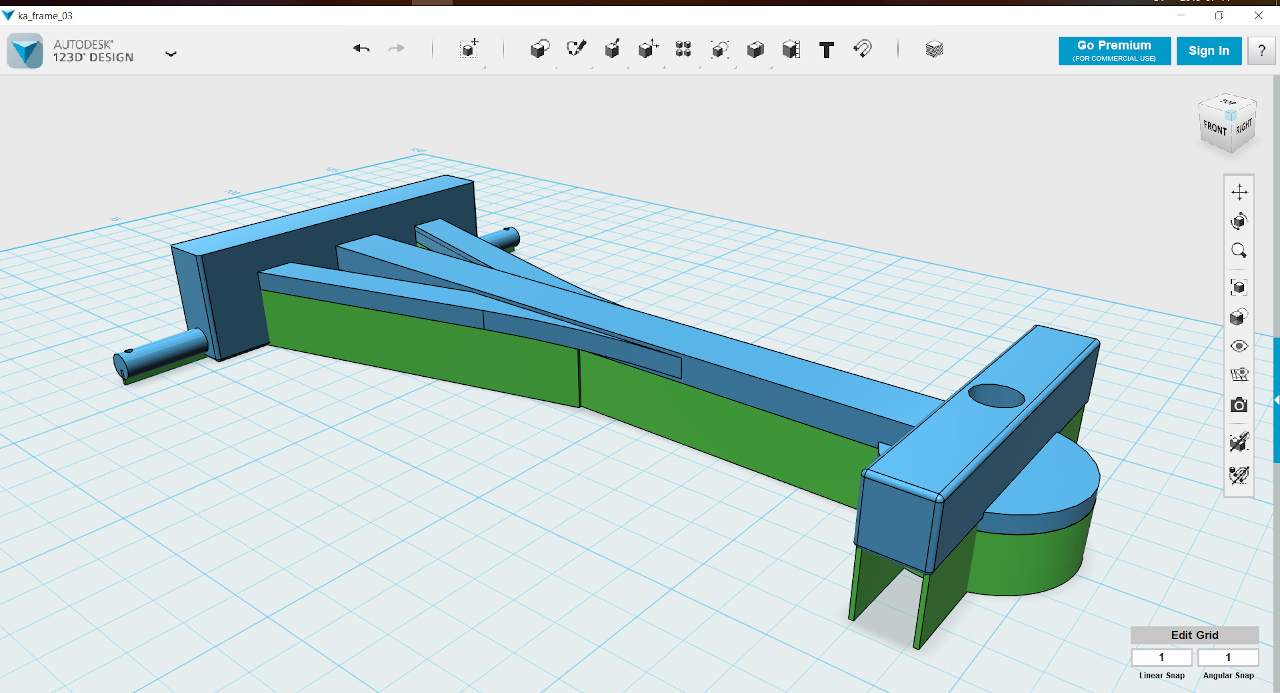The width and height of the screenshot is (1280, 693).
Task: Select the Pan navigation tool
Action: 1239,192
